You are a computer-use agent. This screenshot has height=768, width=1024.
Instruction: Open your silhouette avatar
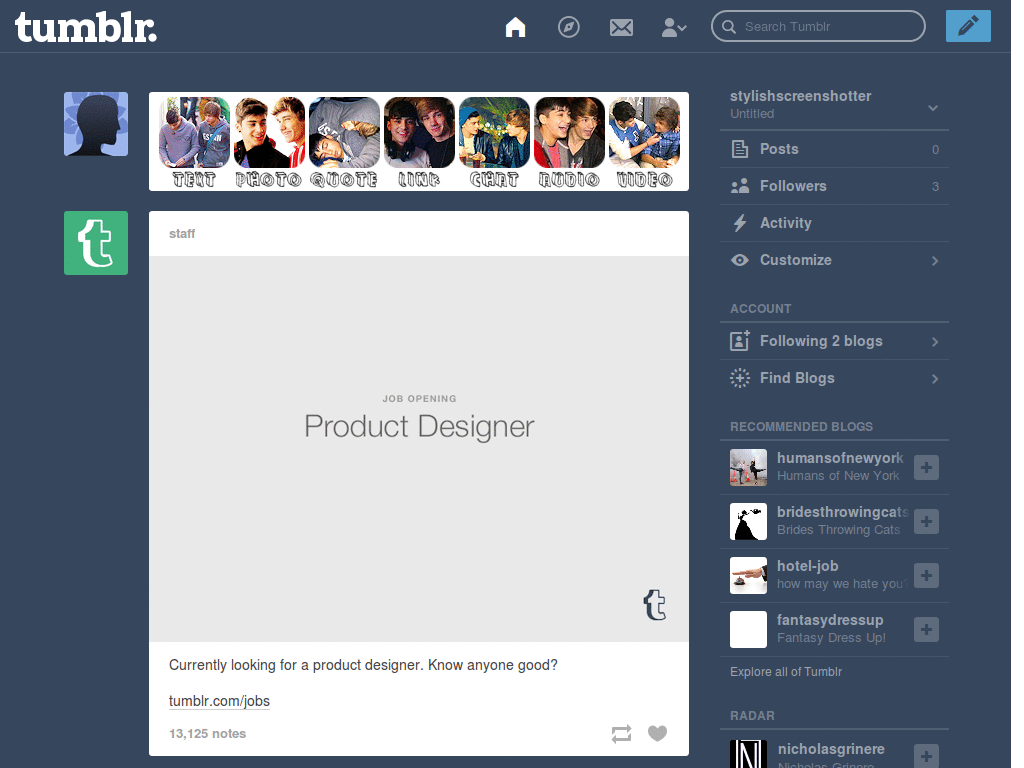(96, 124)
